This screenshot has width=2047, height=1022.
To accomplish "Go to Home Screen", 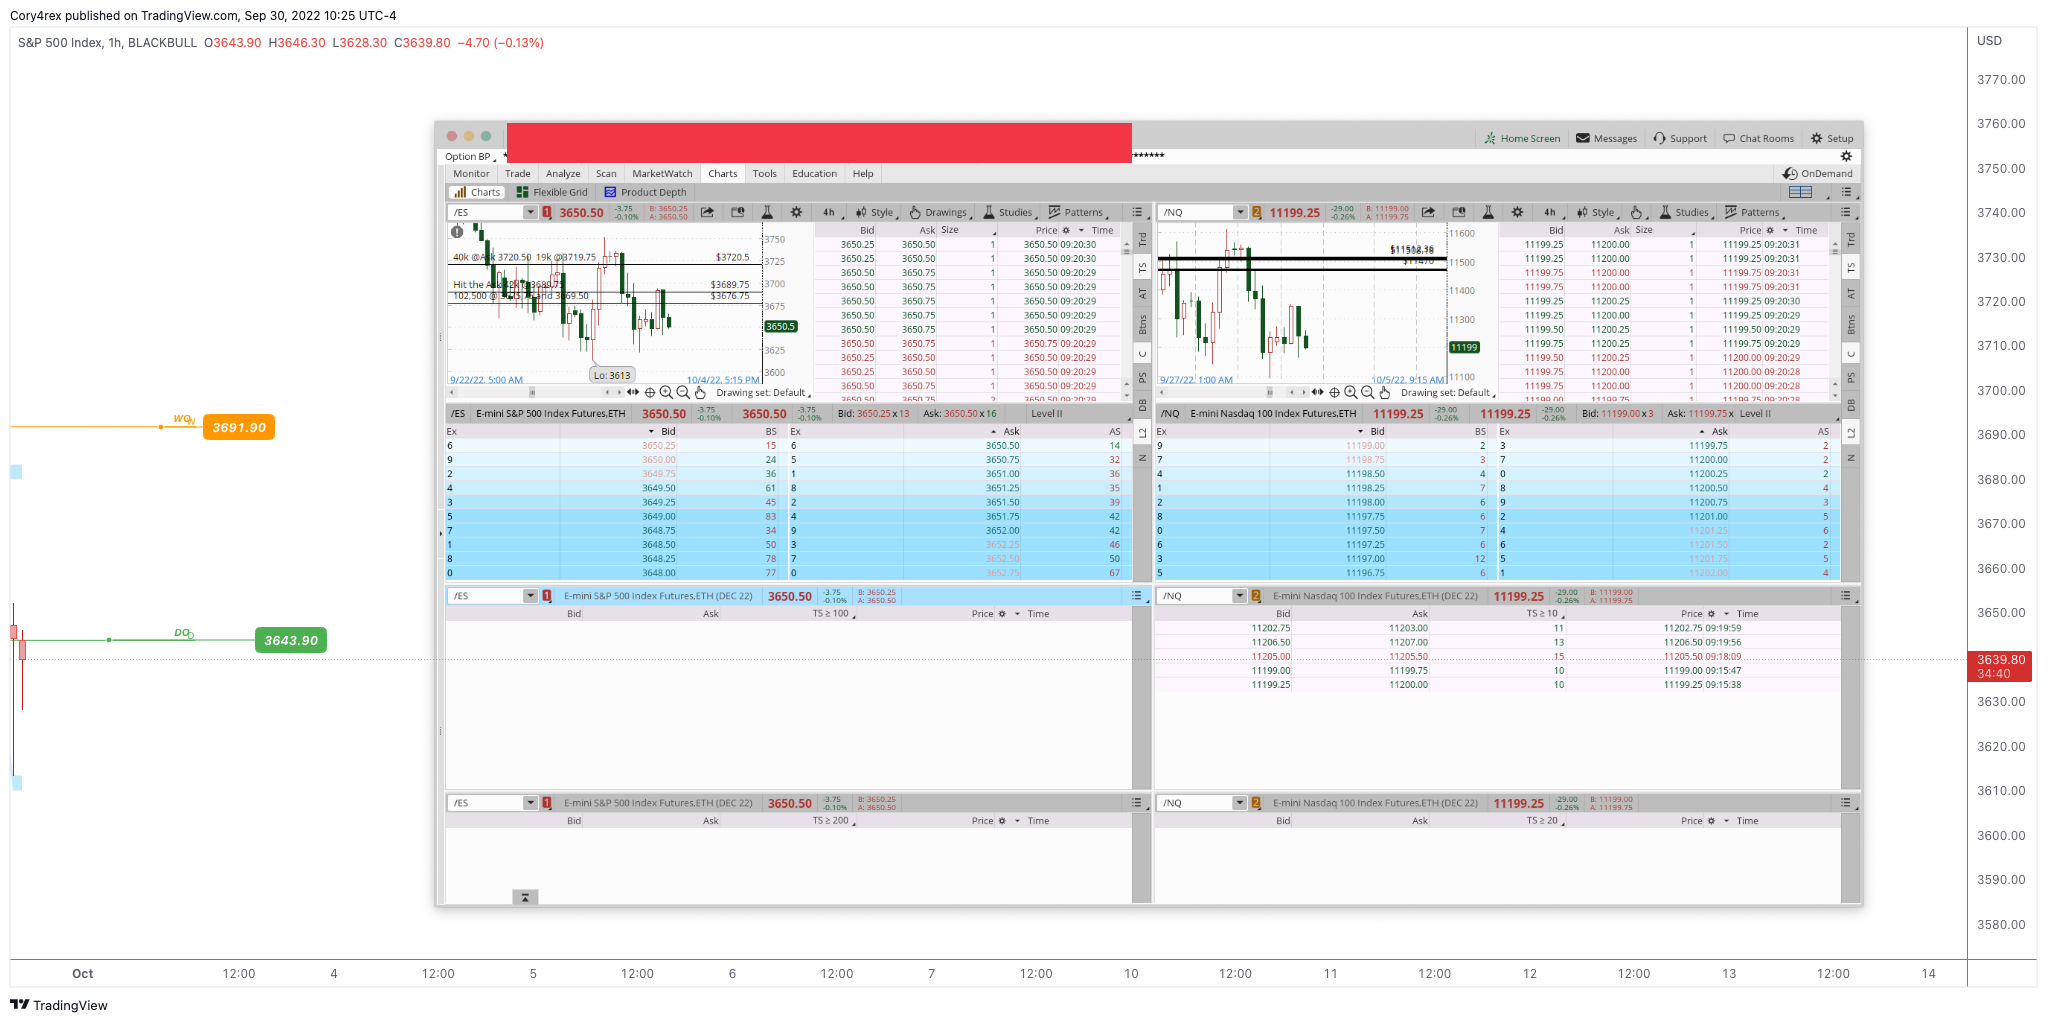I will [1522, 138].
